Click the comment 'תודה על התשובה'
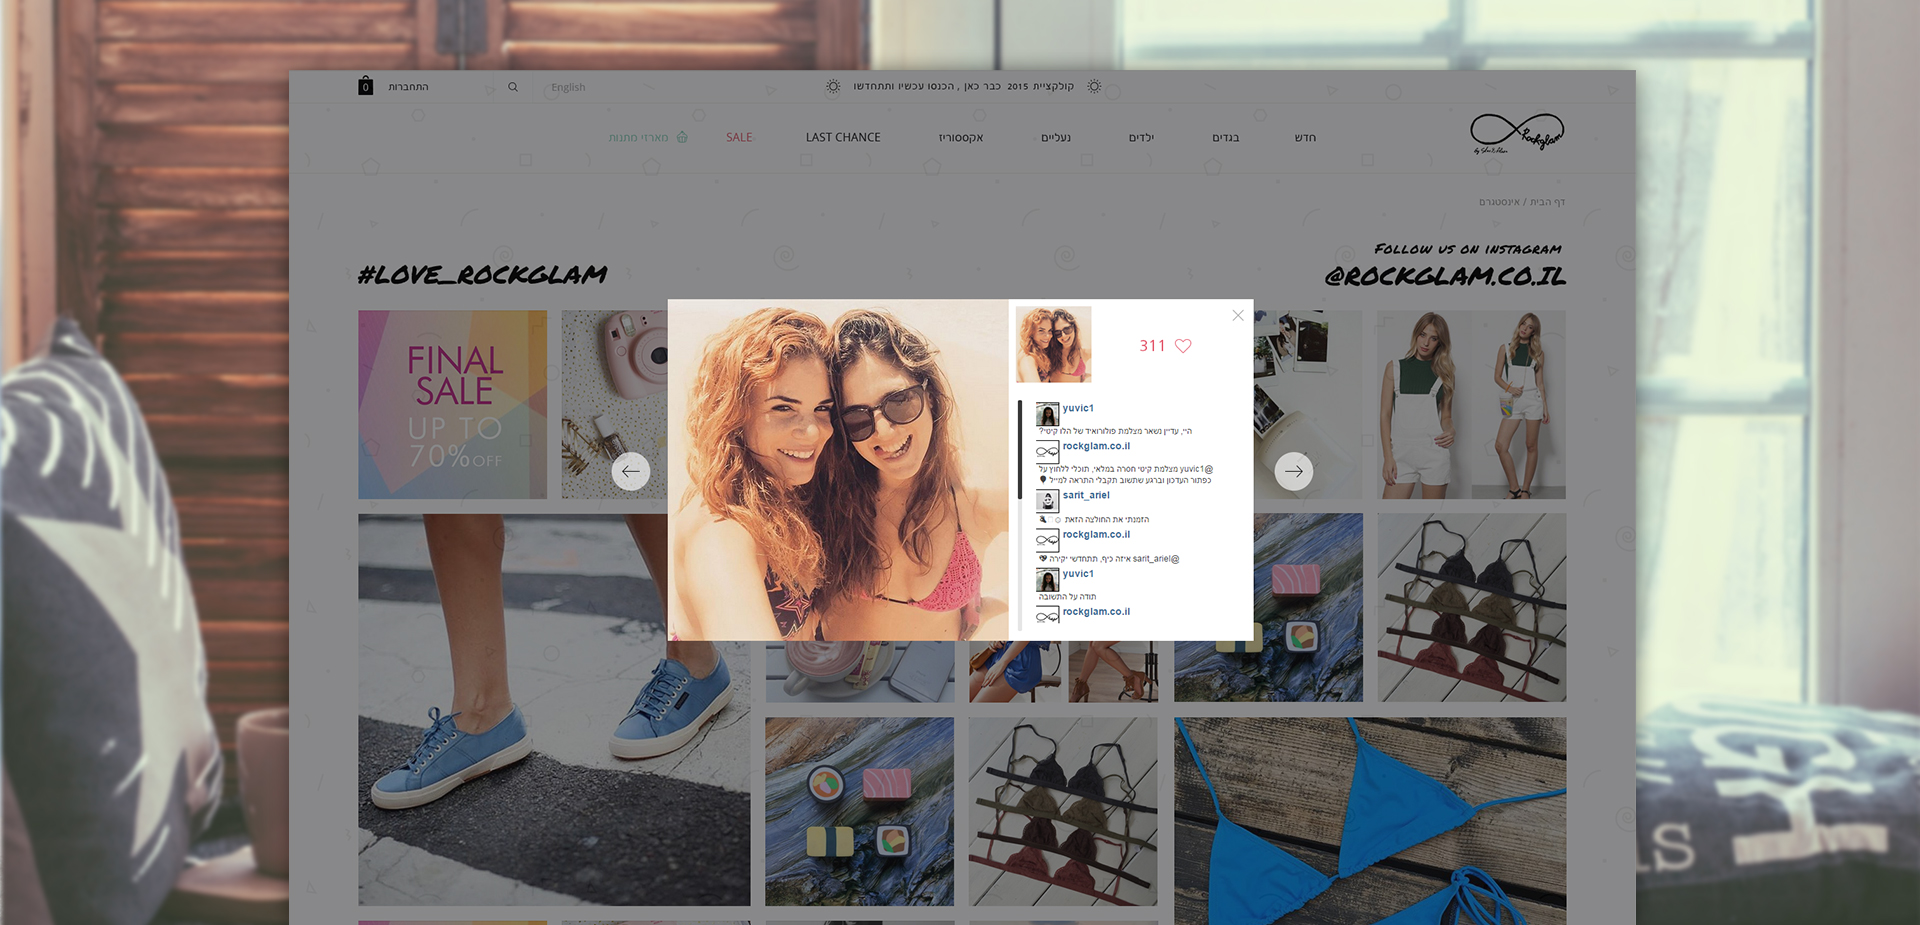The width and height of the screenshot is (1920, 925). (1067, 597)
